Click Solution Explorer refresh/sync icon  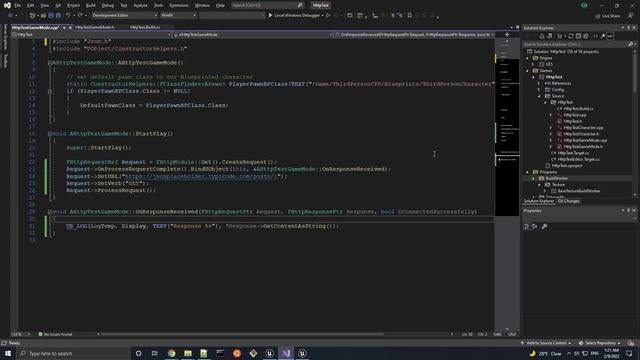click(x=571, y=36)
